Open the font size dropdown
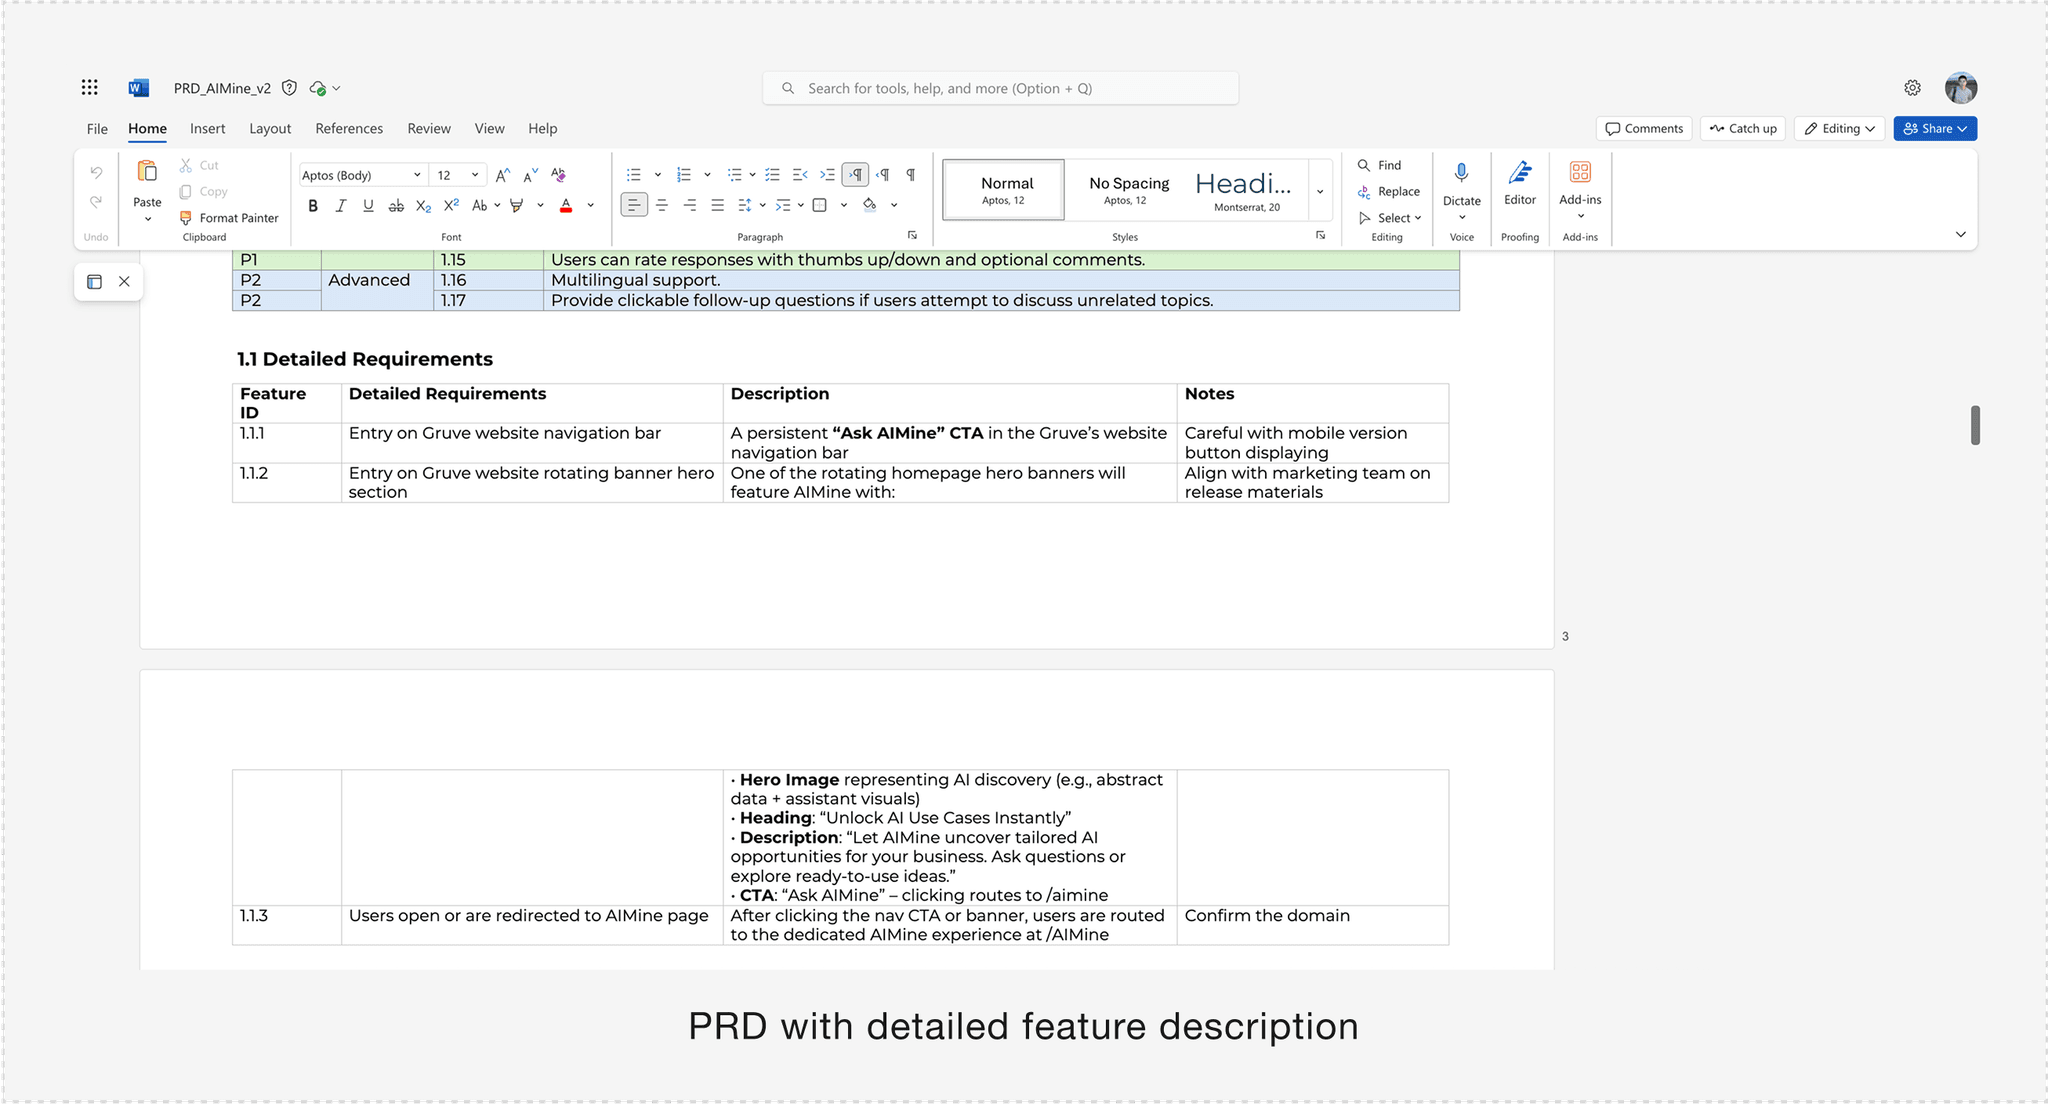This screenshot has width=2048, height=1104. click(x=475, y=175)
